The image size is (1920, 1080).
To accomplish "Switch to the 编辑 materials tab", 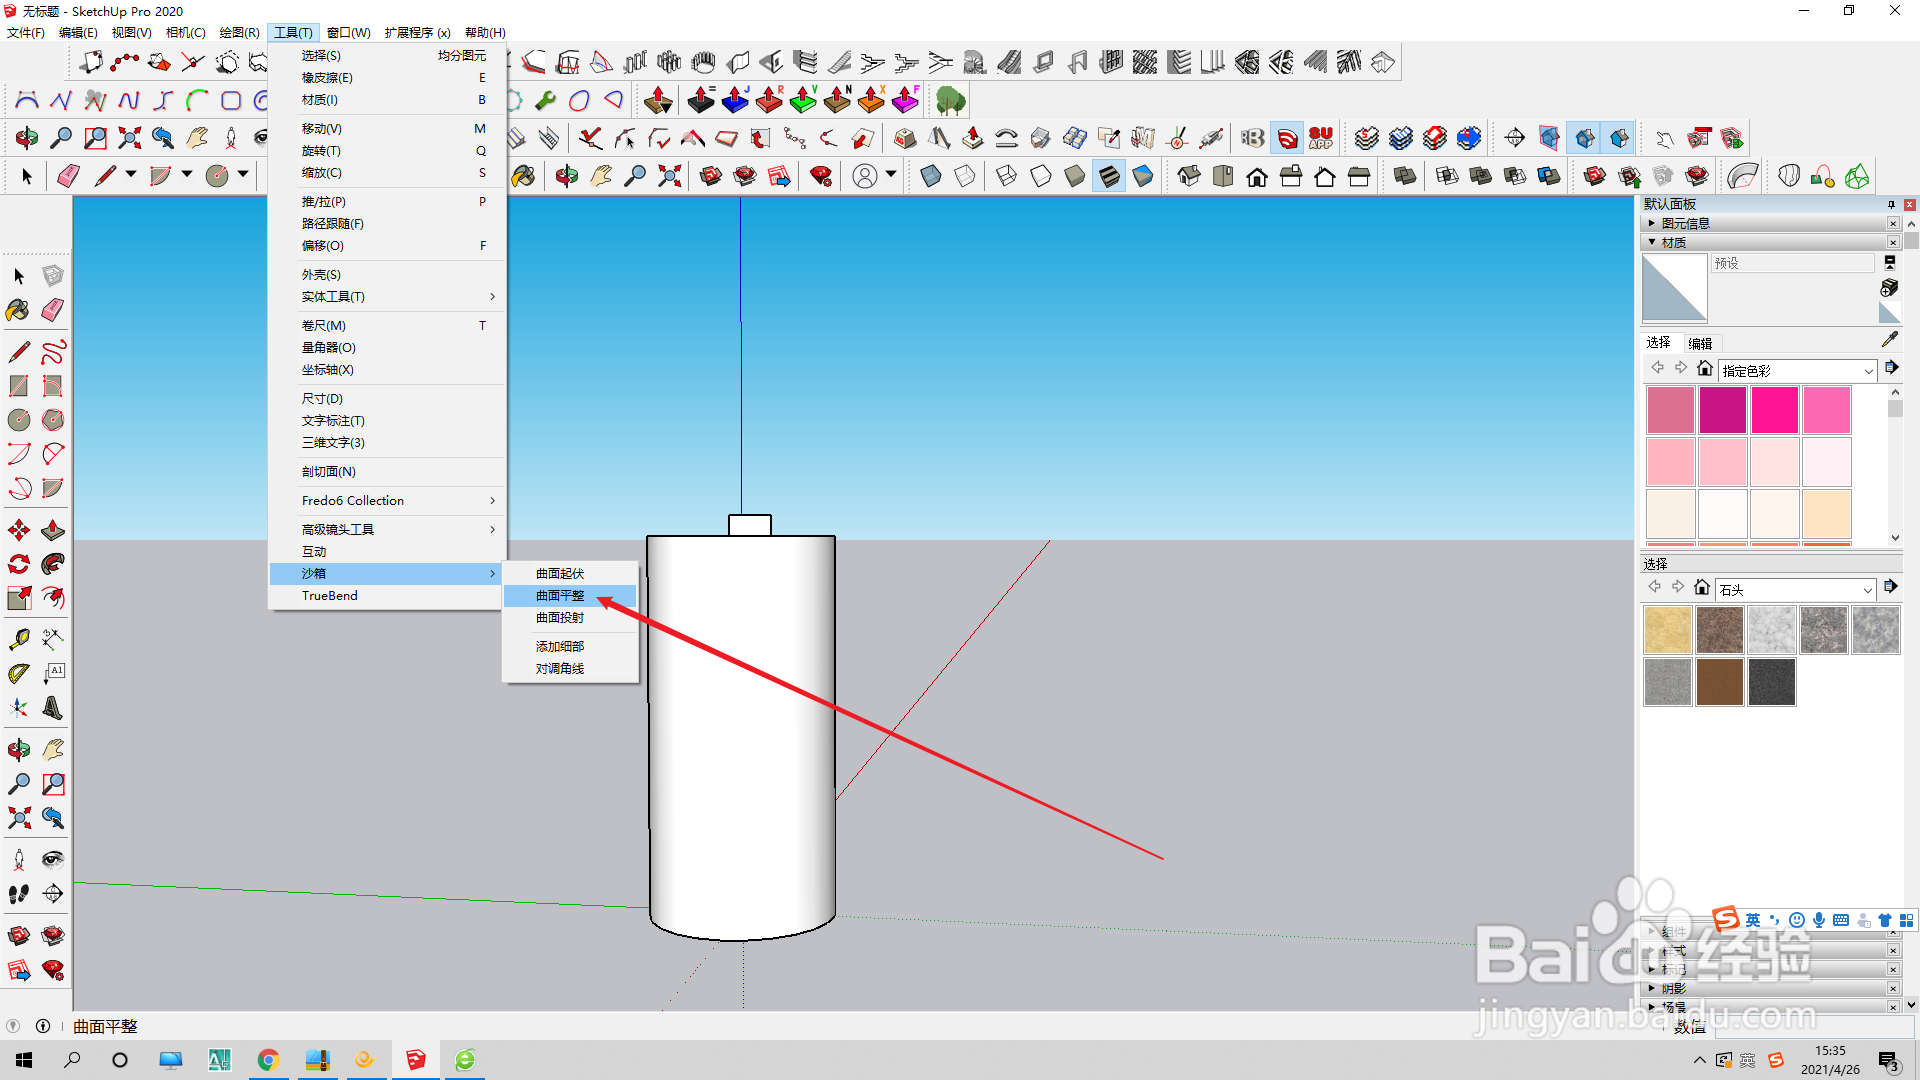I will point(1700,343).
